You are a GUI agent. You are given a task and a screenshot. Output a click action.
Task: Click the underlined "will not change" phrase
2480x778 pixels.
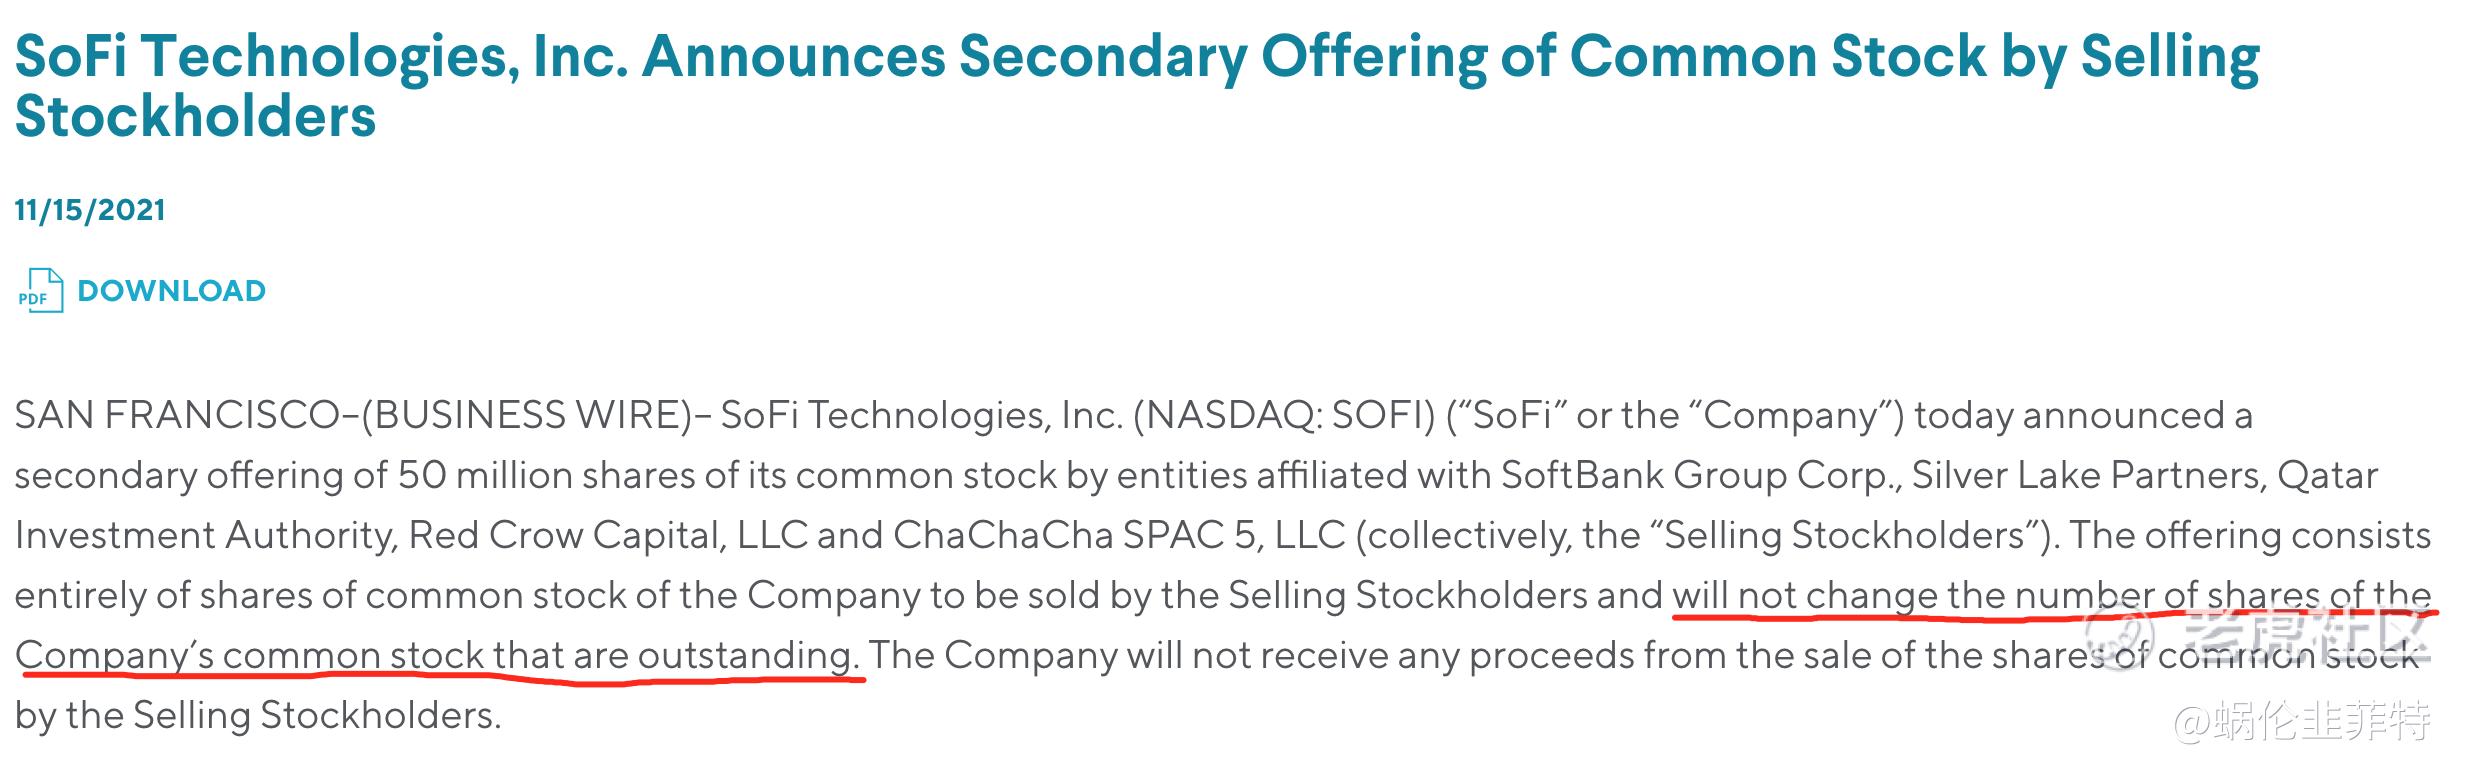tap(1805, 596)
